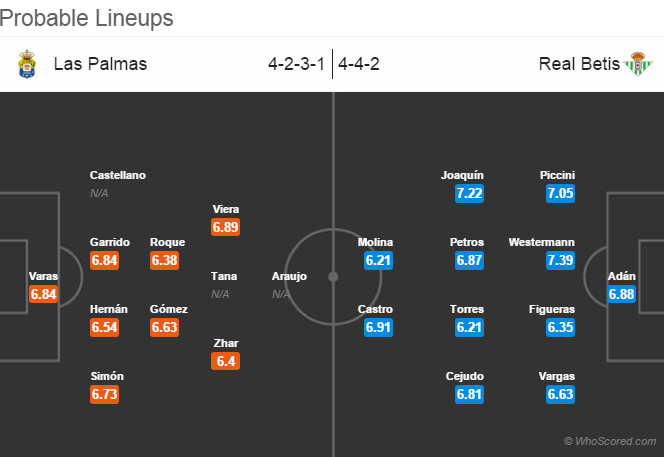
Task: Click the 4-4-2 formation label
Action: (359, 64)
